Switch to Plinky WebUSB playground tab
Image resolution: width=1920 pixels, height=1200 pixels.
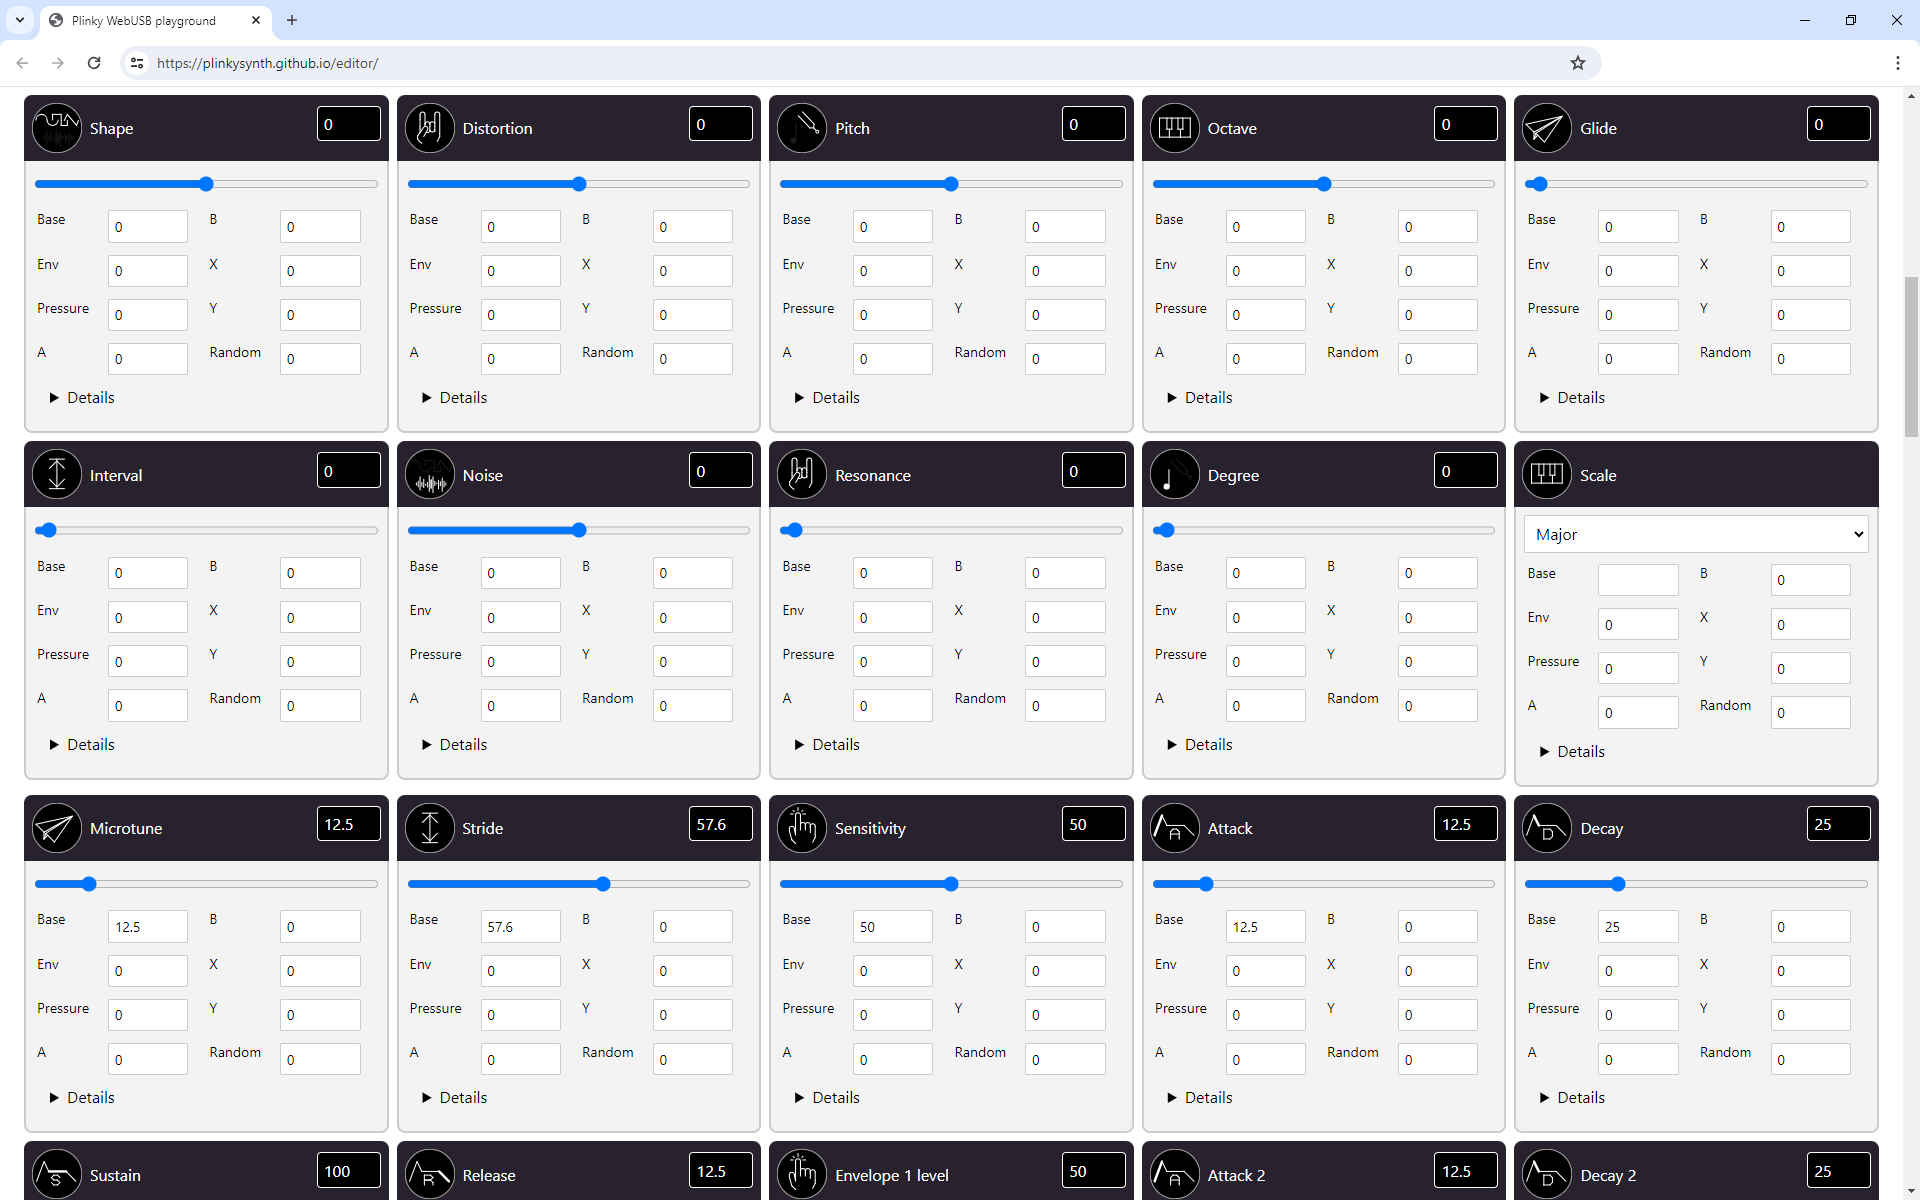pos(145,20)
